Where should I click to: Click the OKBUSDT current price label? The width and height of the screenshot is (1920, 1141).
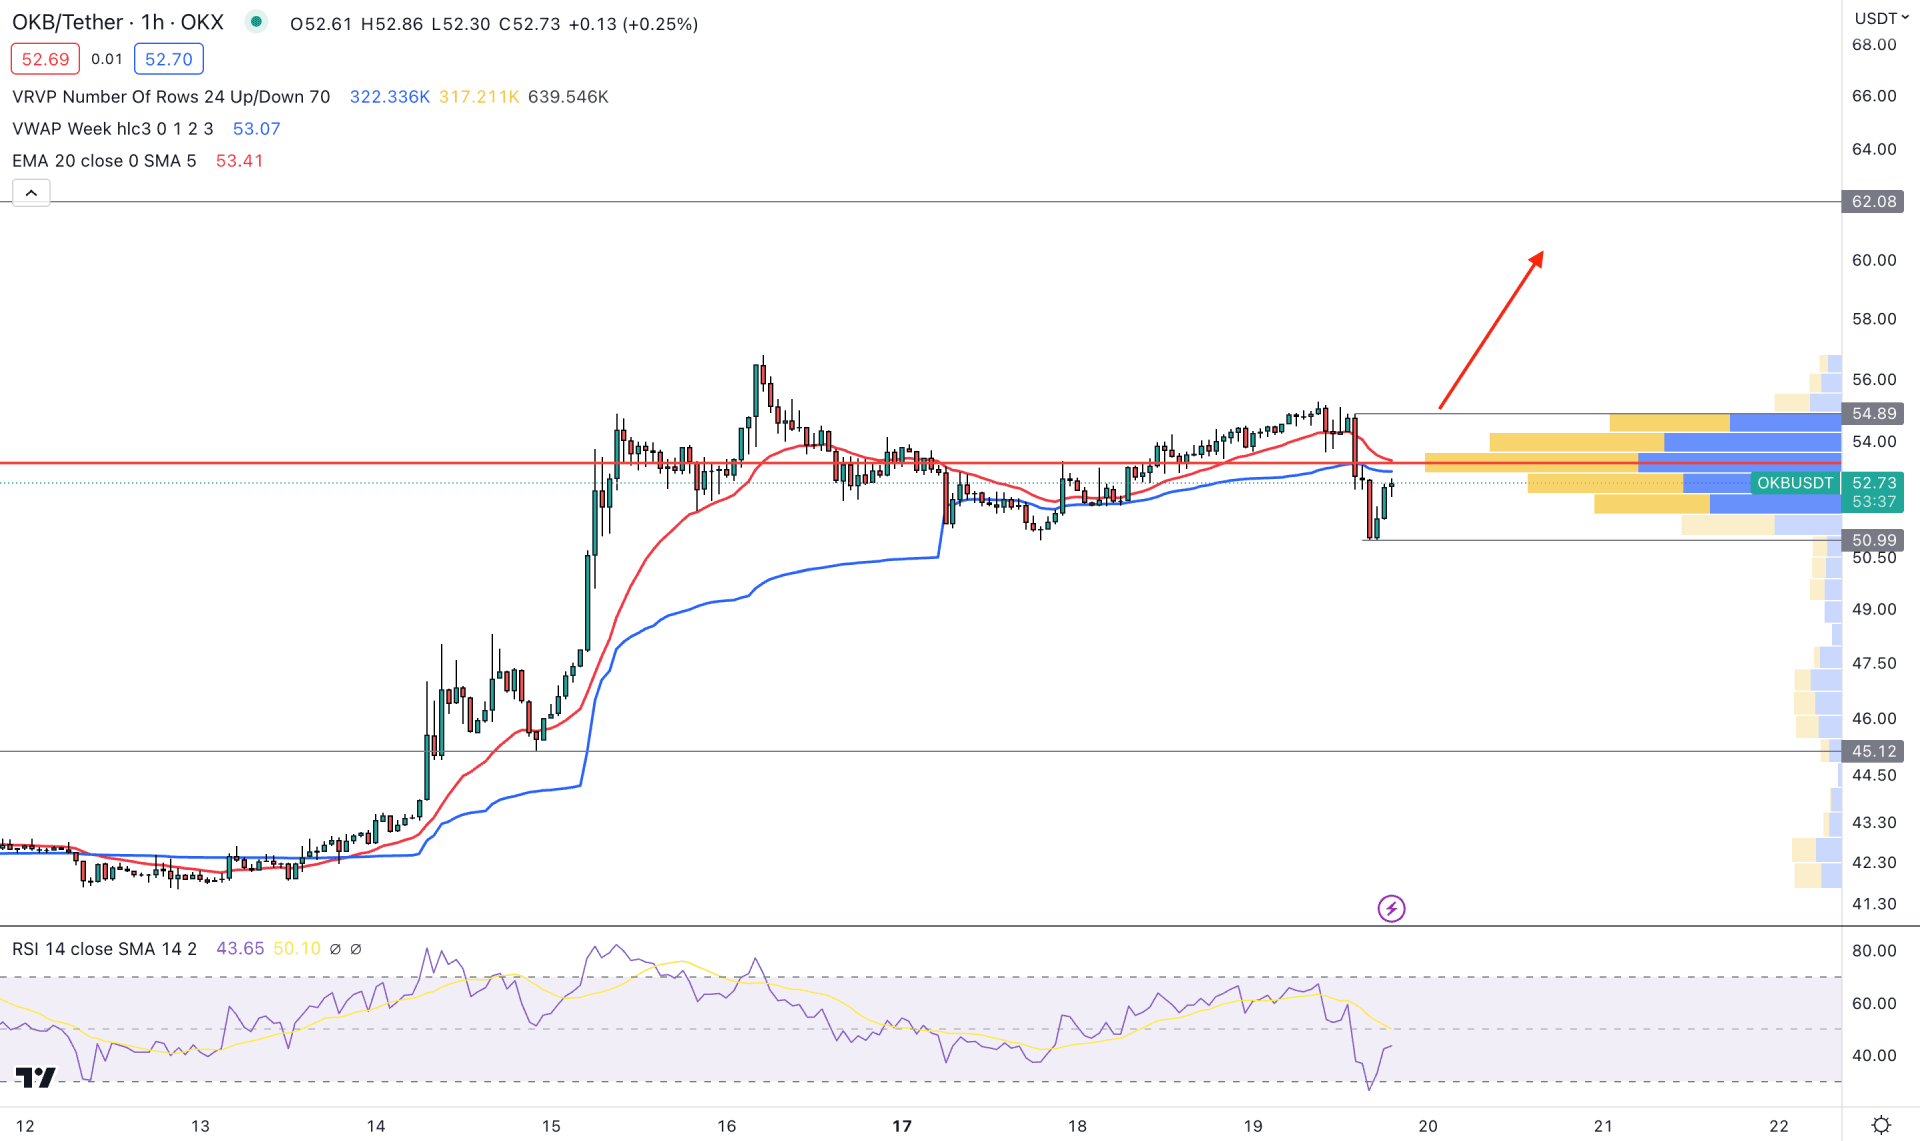[x=1795, y=483]
